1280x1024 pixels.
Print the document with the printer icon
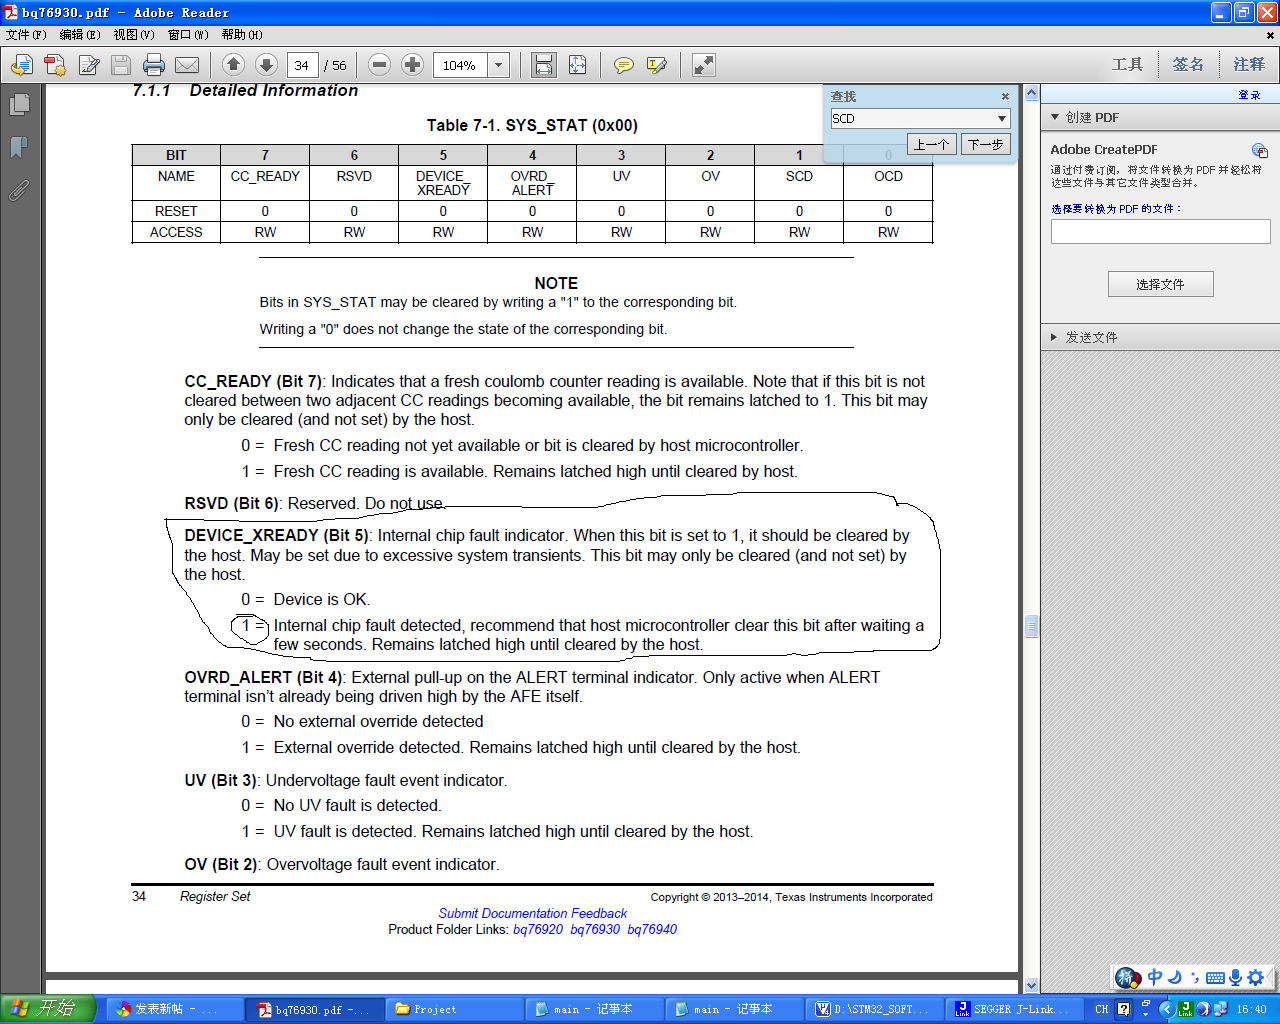coord(154,65)
